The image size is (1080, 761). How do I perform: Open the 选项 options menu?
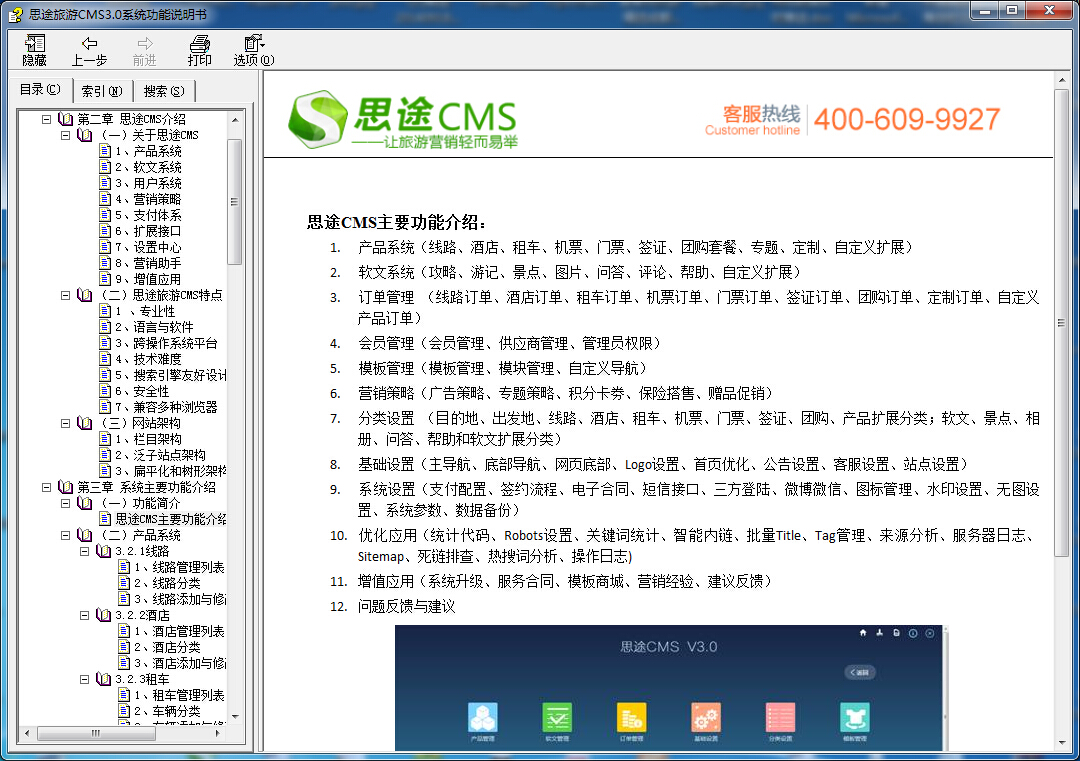click(x=252, y=48)
